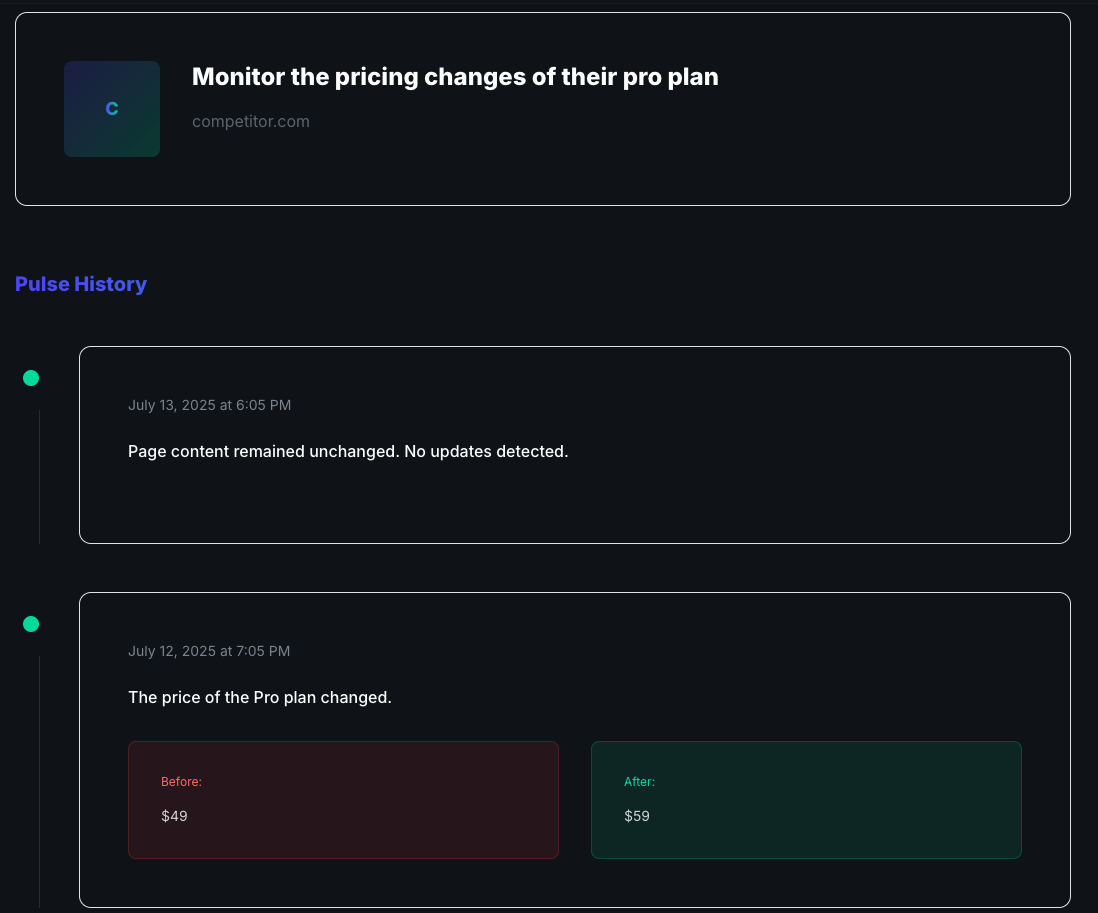Click the green timeline dot for July 13
Image resolution: width=1098 pixels, height=913 pixels.
[x=31, y=378]
